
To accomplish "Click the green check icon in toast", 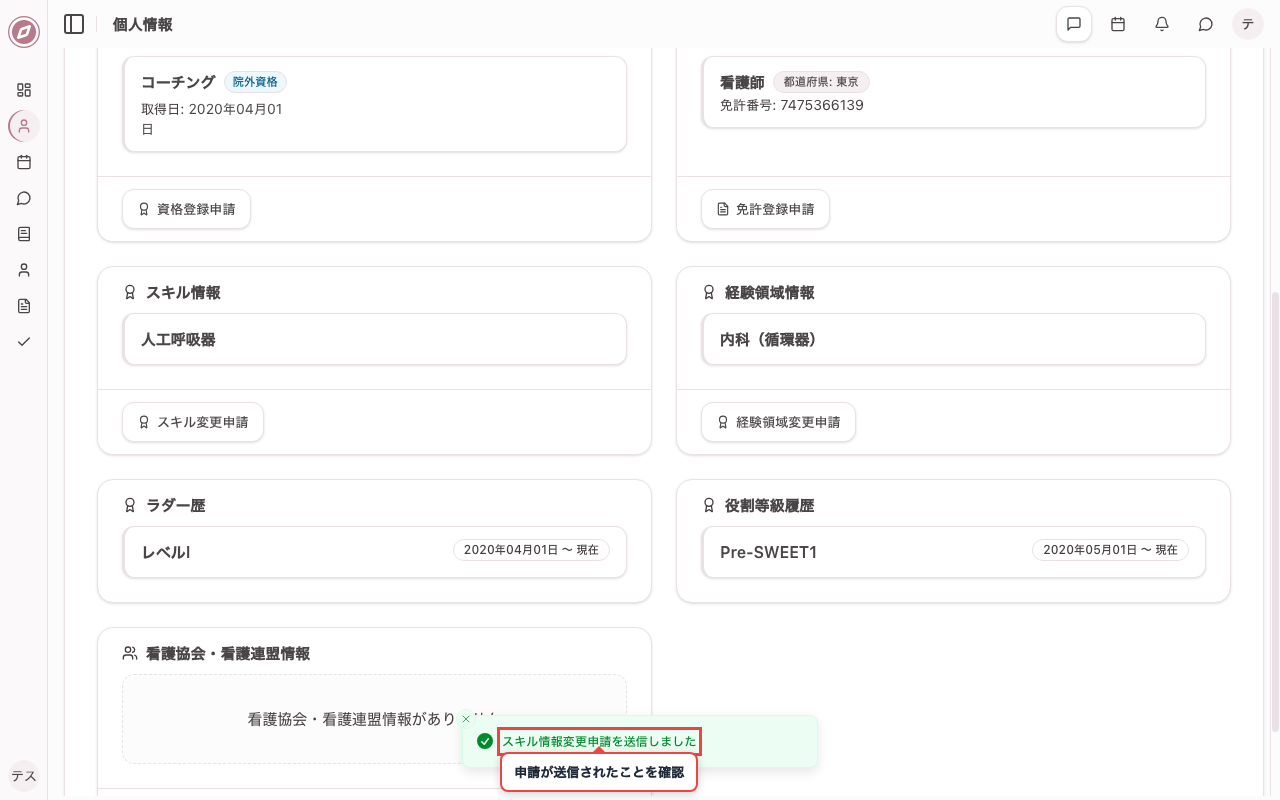I will click(485, 741).
